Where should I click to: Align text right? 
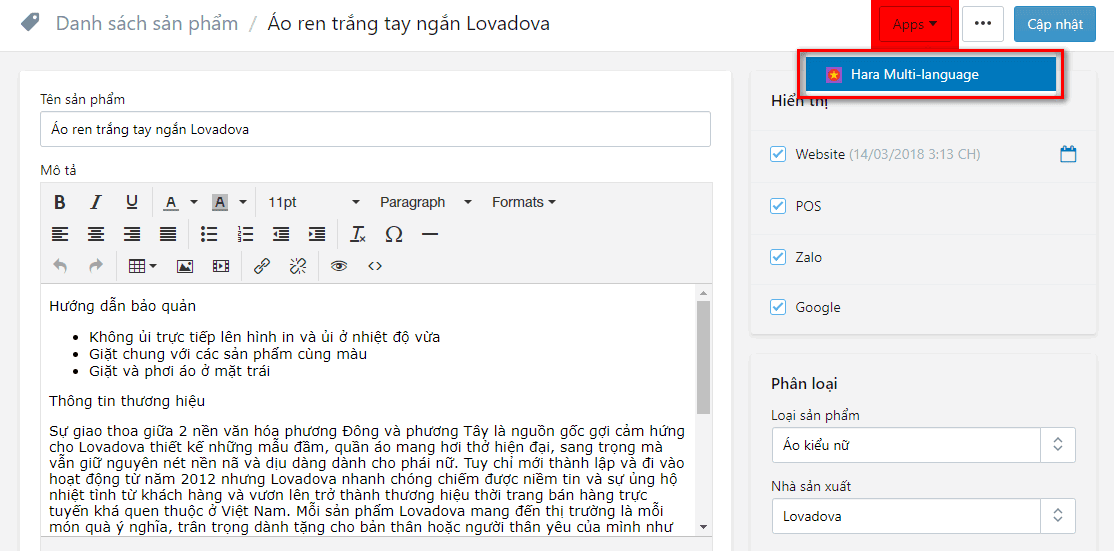point(131,234)
